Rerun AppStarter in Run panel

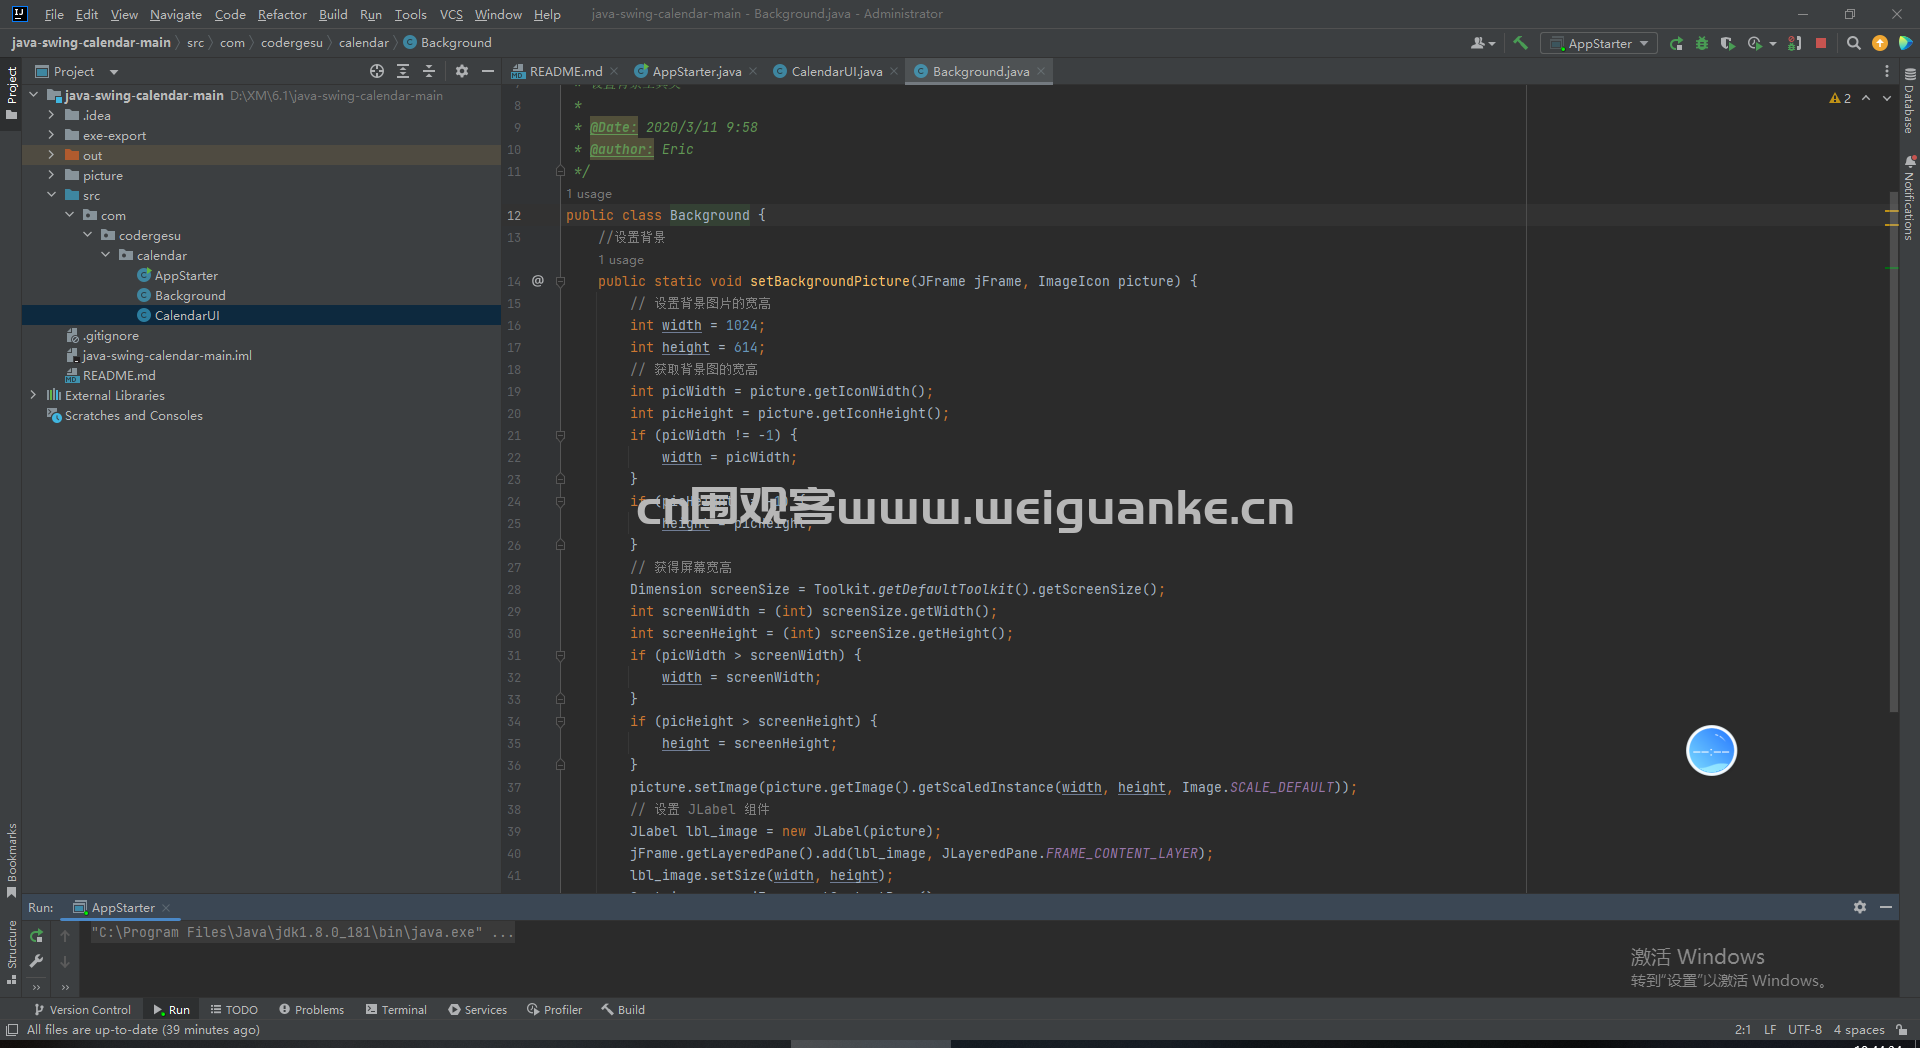36,936
